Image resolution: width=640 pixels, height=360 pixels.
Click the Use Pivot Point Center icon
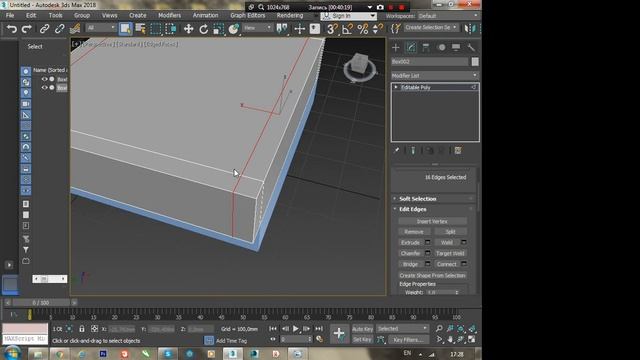(282, 29)
